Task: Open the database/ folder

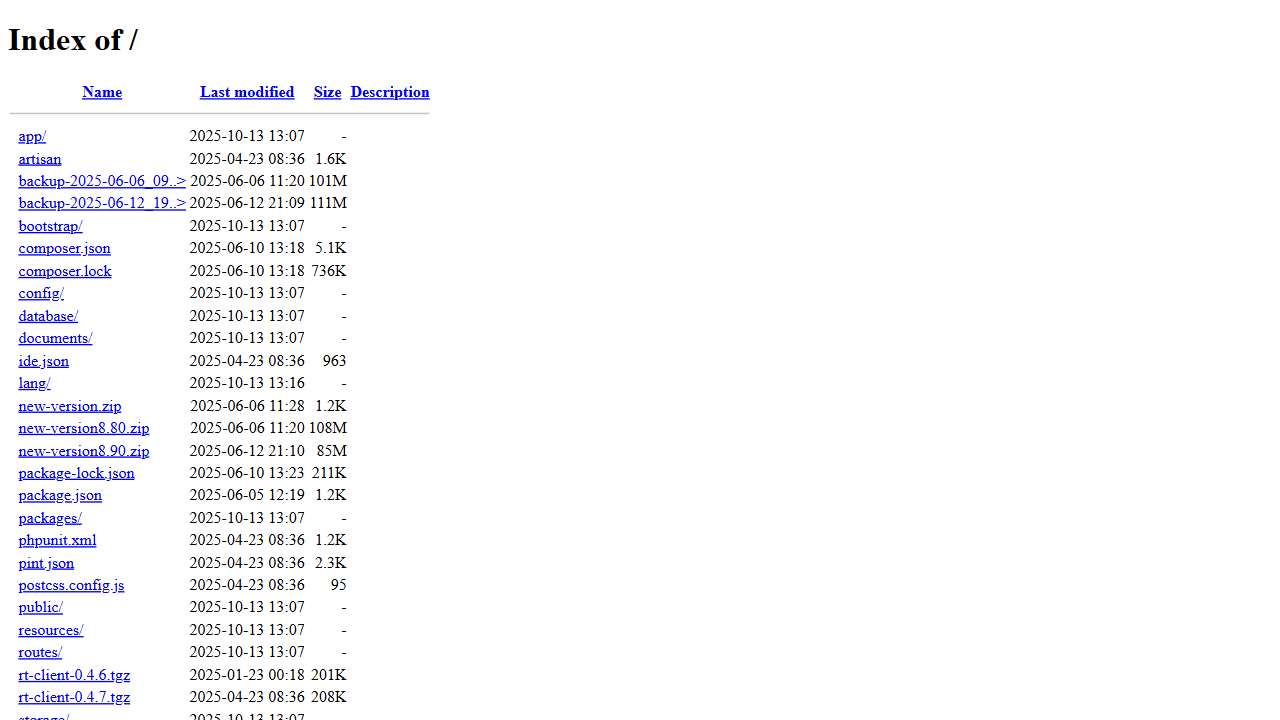Action: pos(48,316)
